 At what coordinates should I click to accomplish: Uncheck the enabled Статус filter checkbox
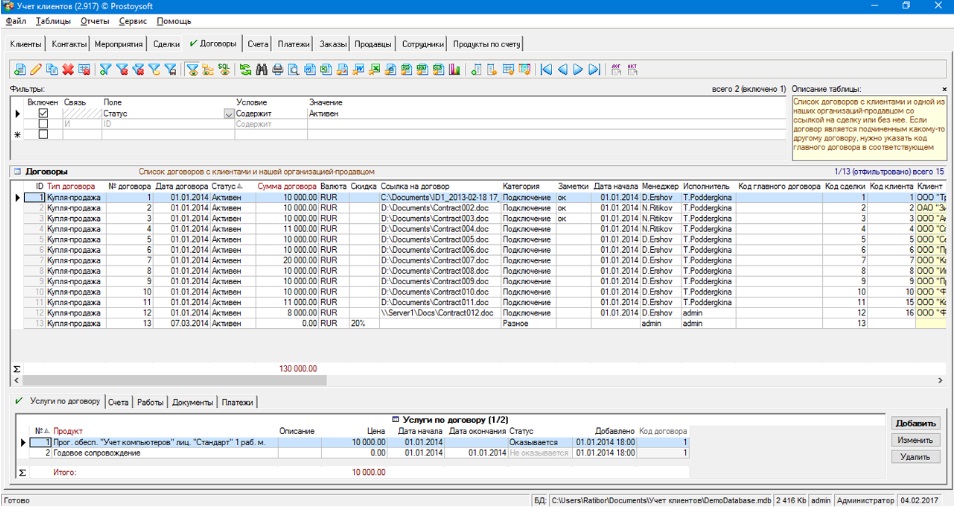pos(43,114)
